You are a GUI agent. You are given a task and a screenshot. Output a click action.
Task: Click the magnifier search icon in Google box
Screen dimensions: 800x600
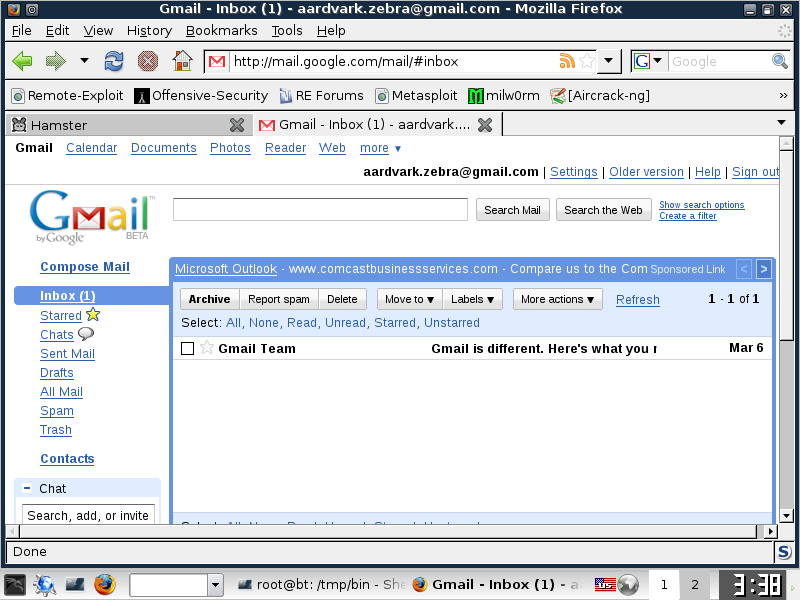[x=780, y=61]
